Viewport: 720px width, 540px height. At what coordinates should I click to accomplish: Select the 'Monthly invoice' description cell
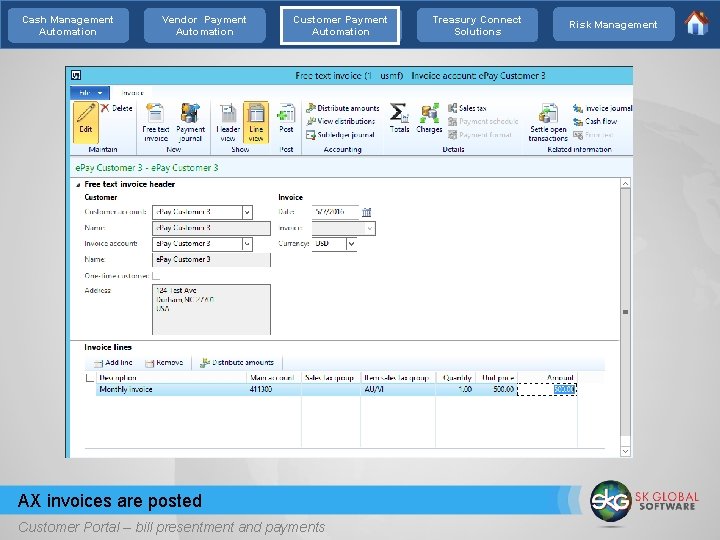tap(171, 389)
